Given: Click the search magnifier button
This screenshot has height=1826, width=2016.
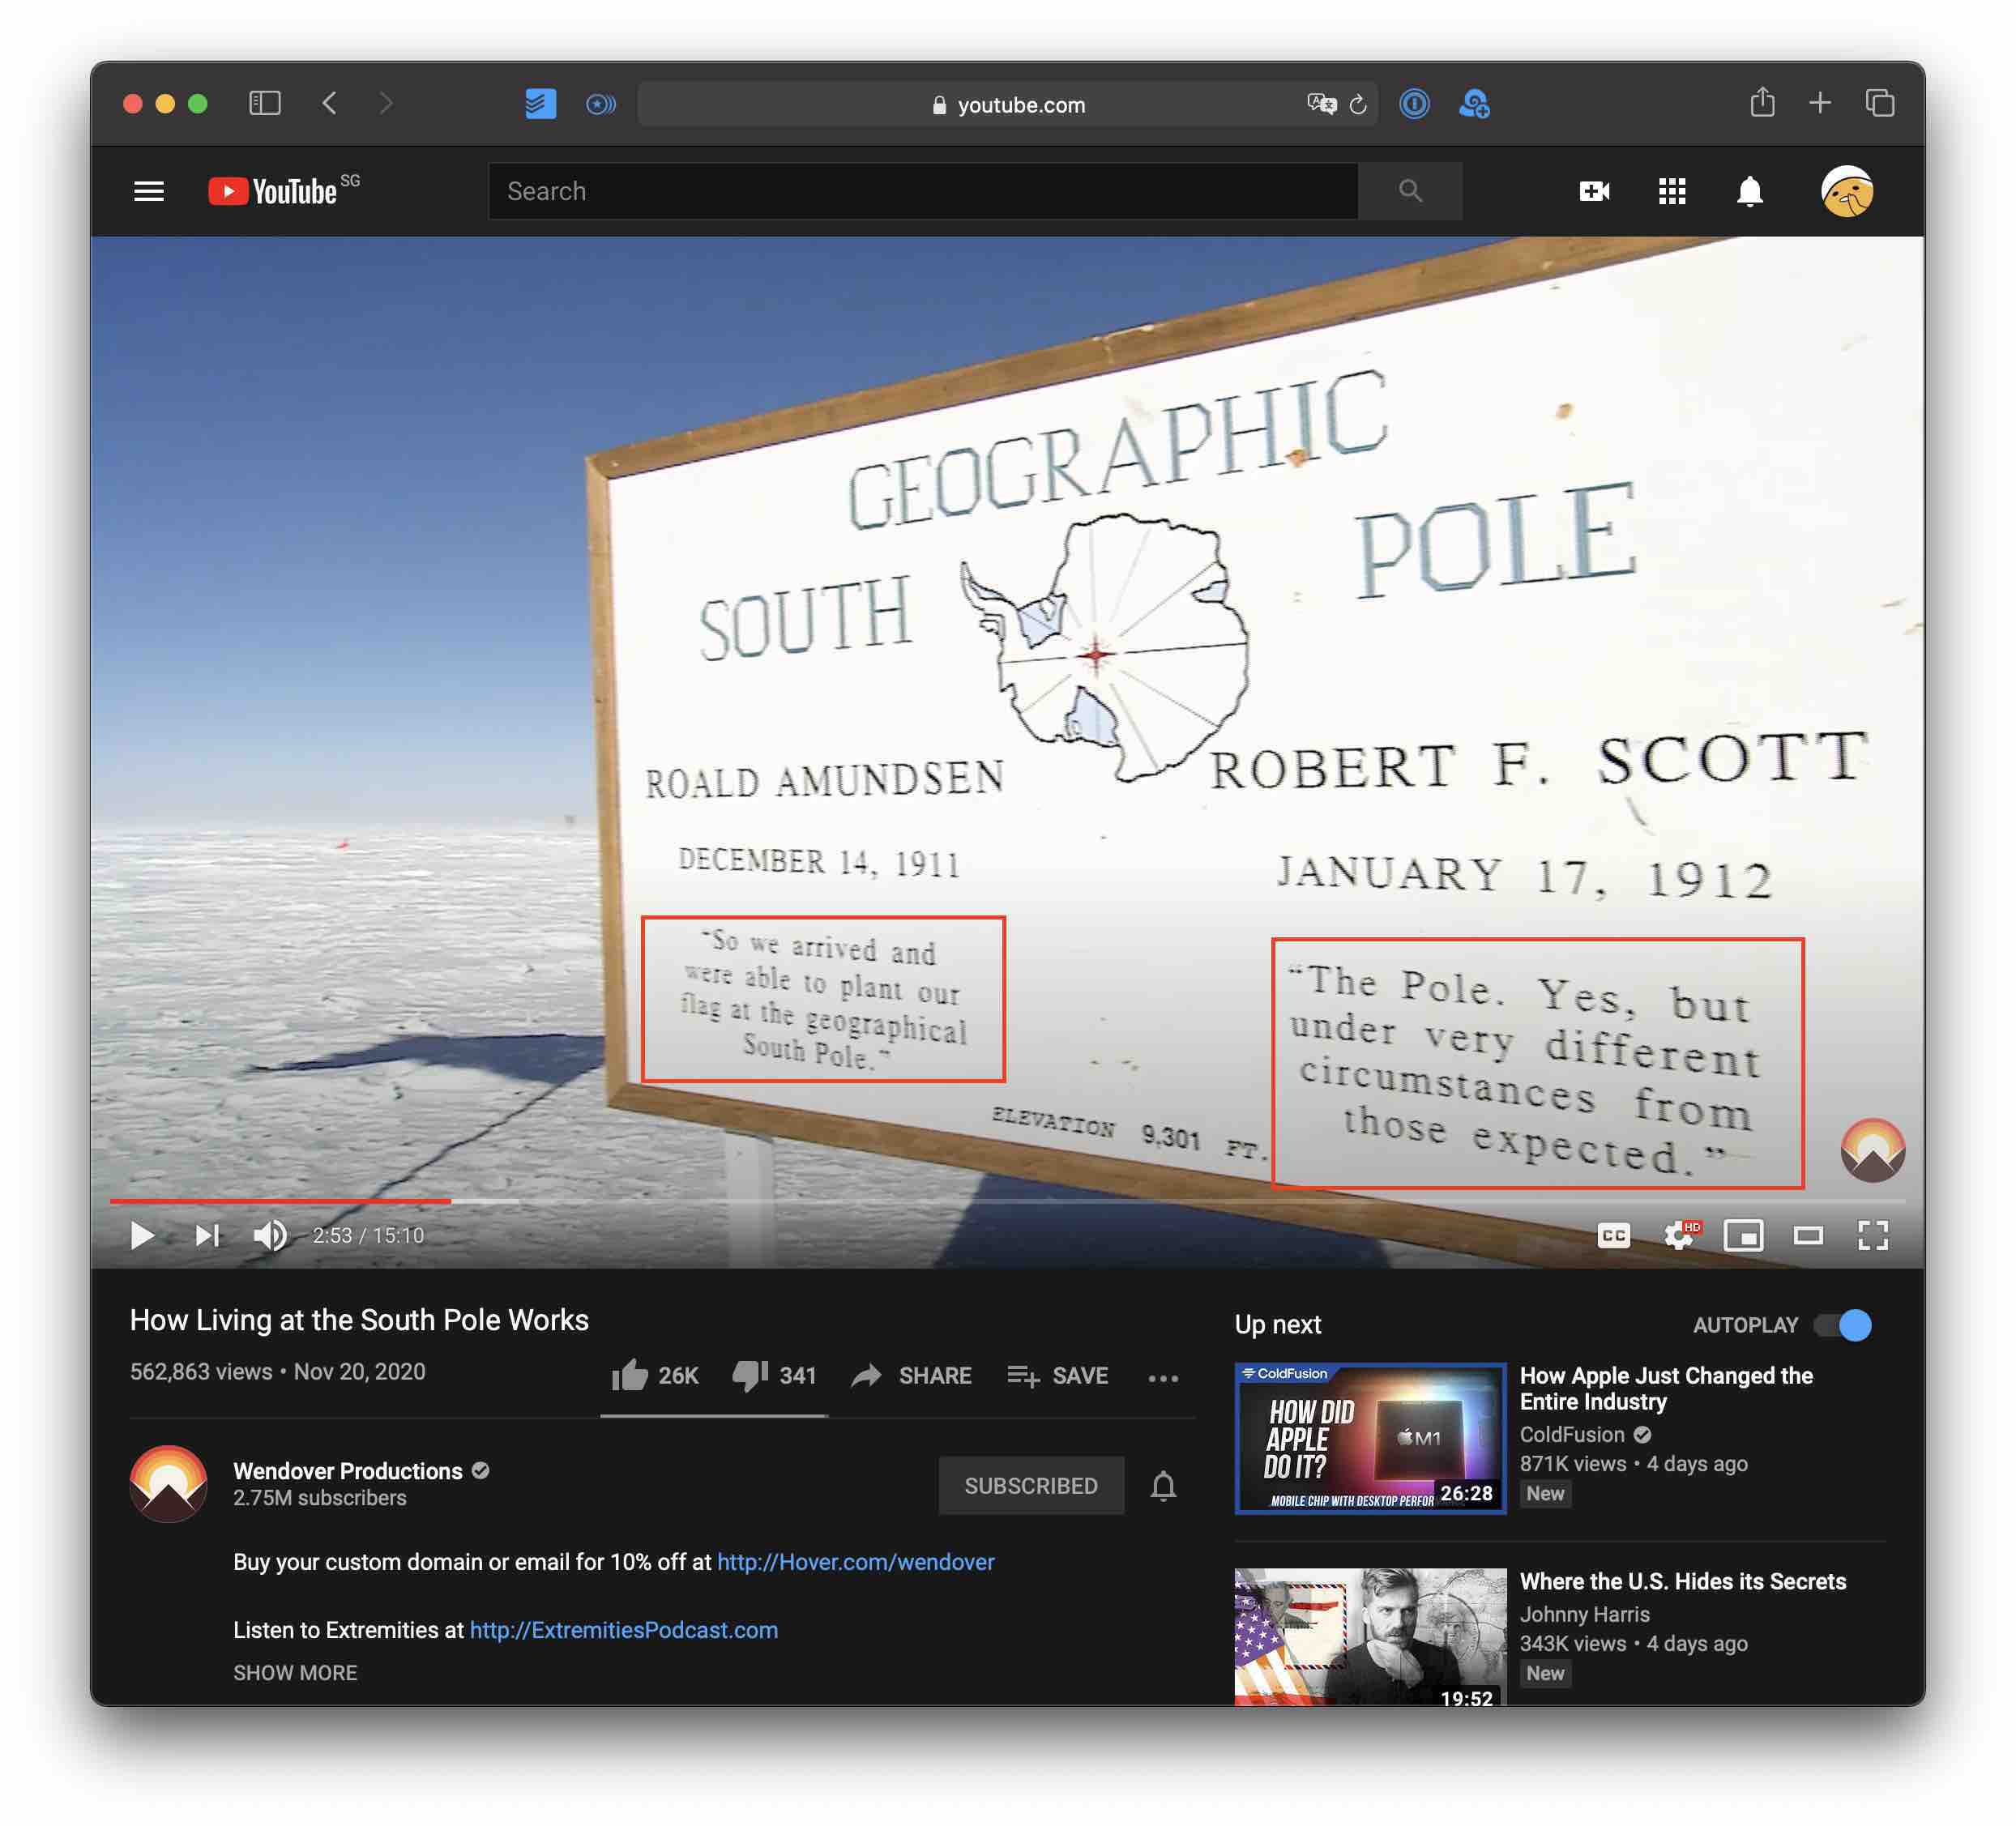Looking at the screenshot, I should coord(1410,191).
